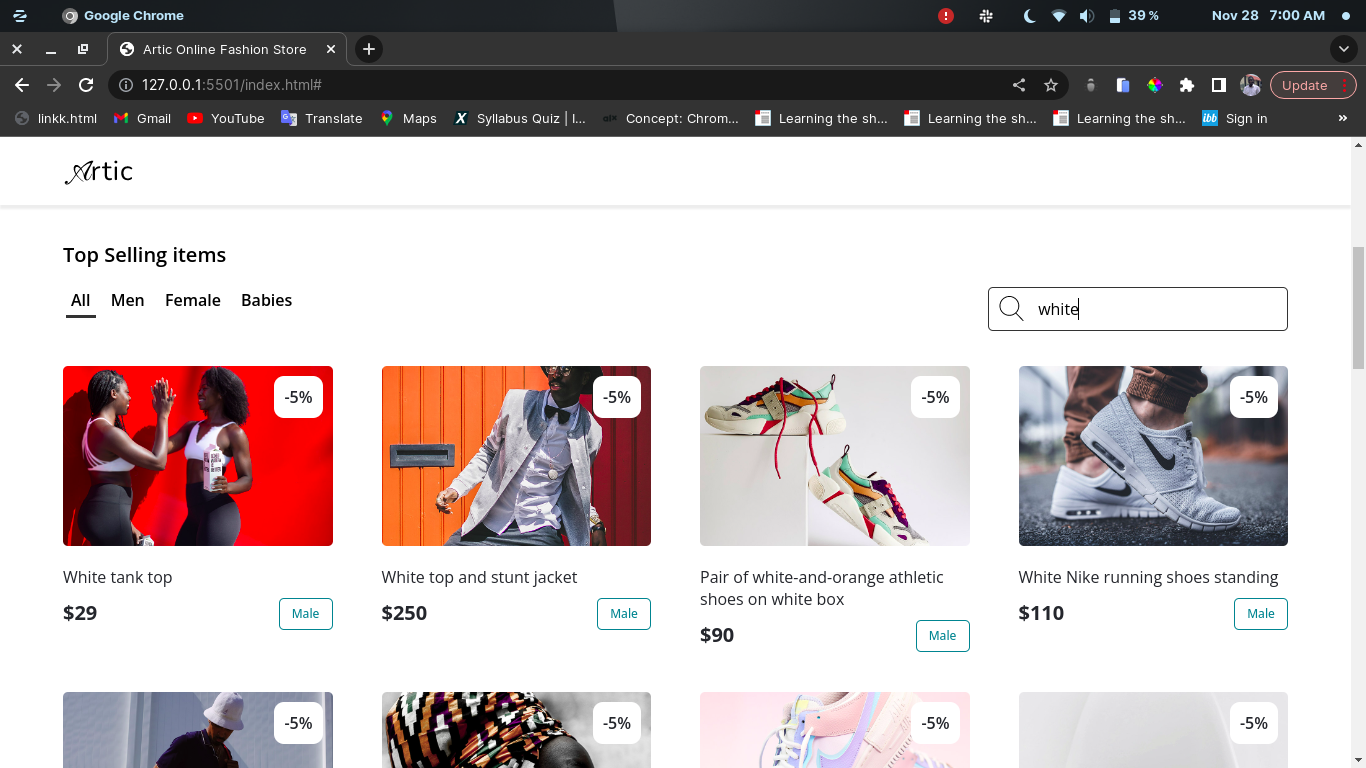Click the Male tag beside the $90 price
The width and height of the screenshot is (1366, 768).
pyautogui.click(x=942, y=635)
